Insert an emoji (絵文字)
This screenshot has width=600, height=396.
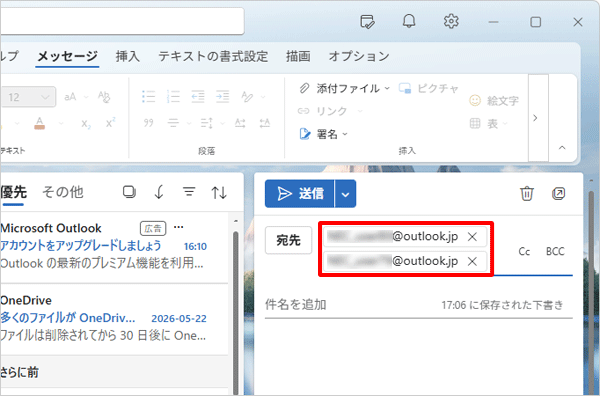[494, 101]
